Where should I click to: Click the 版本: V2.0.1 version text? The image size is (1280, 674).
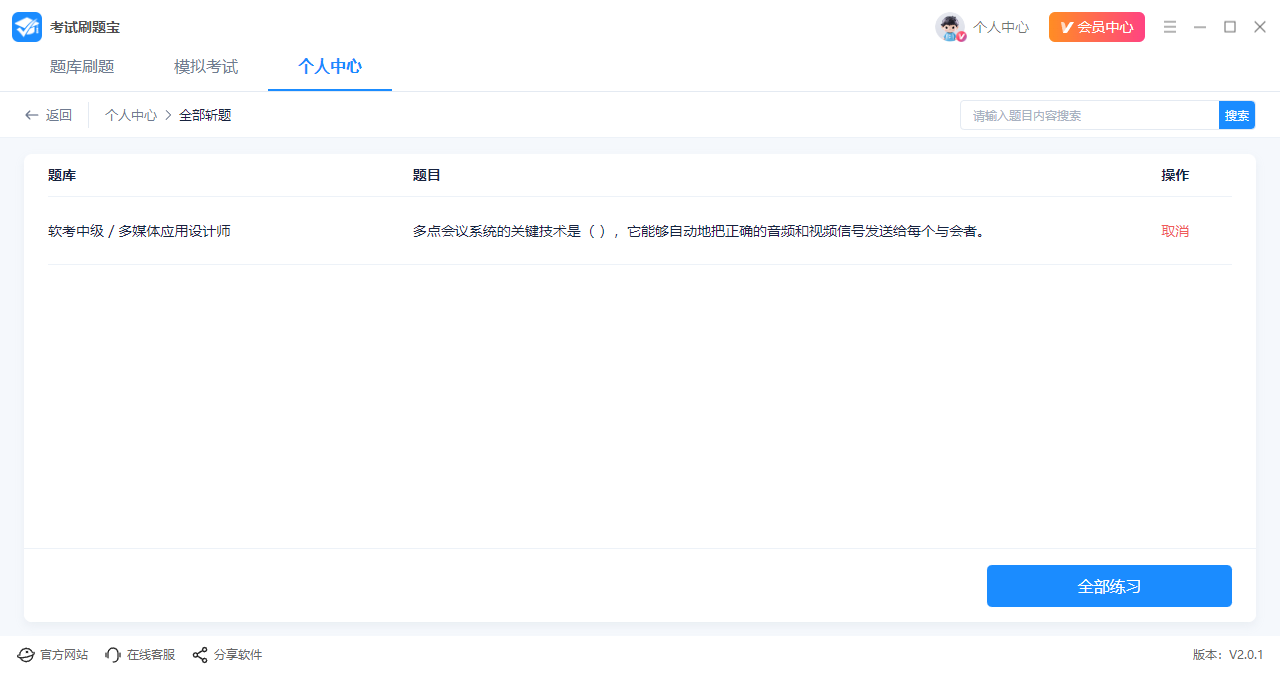click(1228, 655)
